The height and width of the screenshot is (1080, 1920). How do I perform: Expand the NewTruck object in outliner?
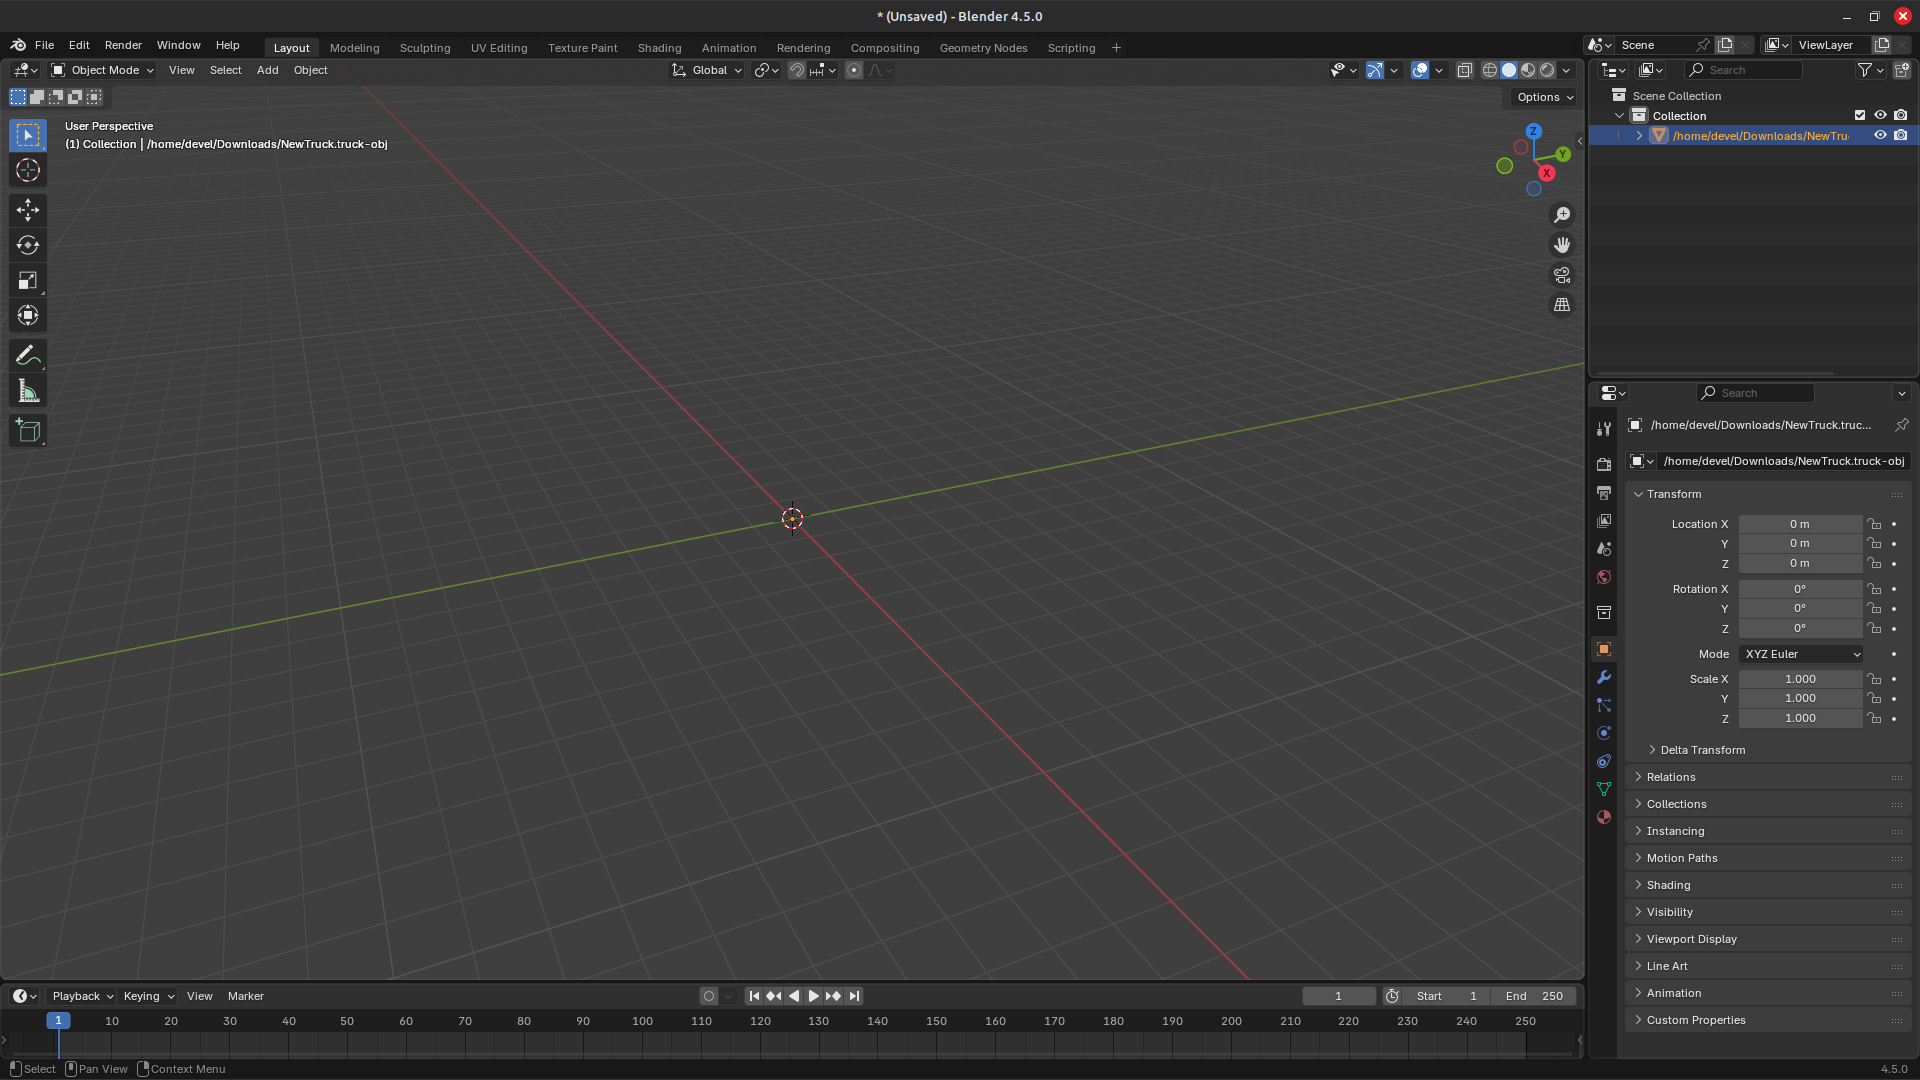pos(1639,135)
